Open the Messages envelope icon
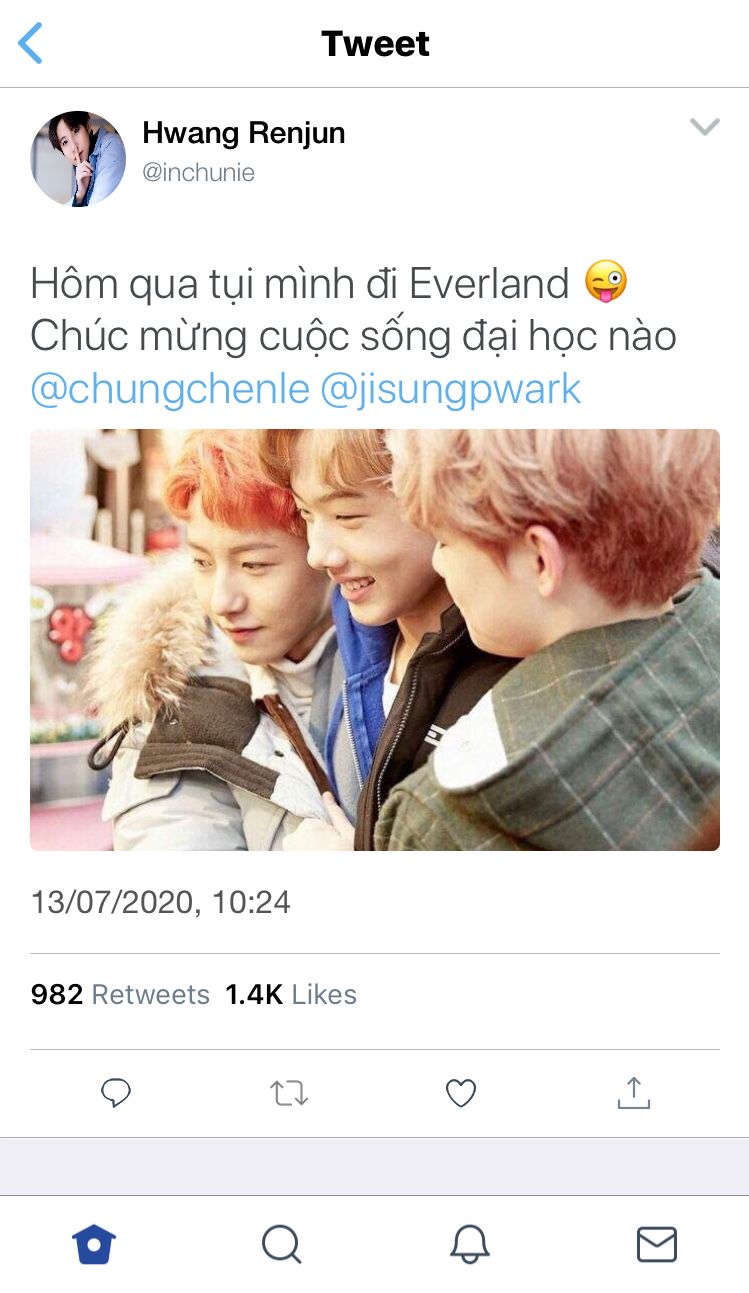Viewport: 749px width, 1293px height. [657, 1245]
